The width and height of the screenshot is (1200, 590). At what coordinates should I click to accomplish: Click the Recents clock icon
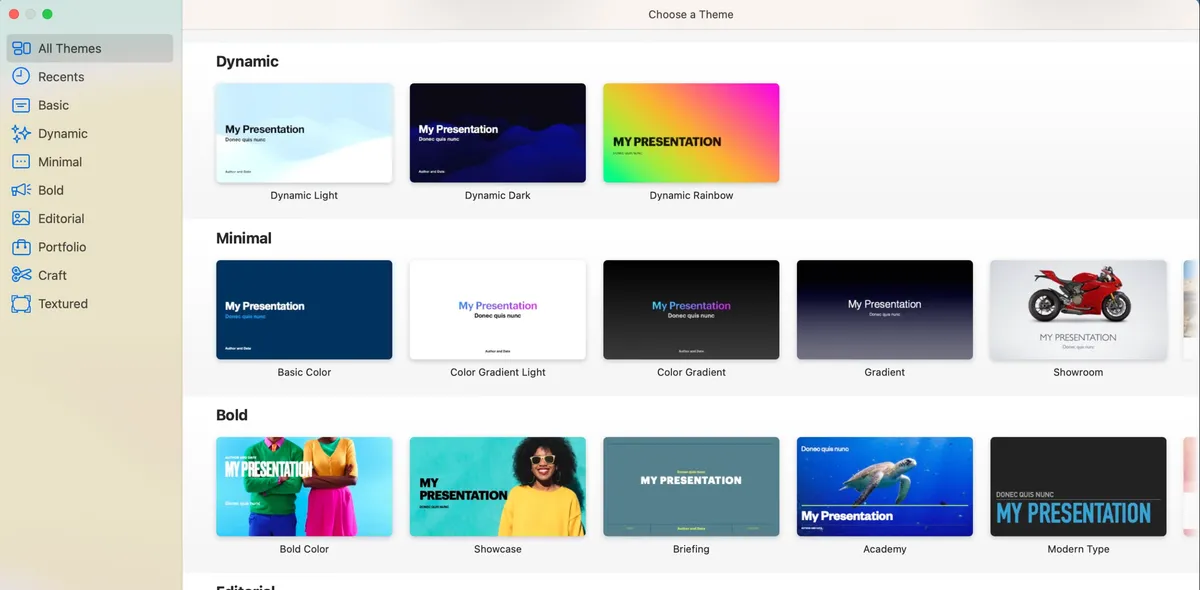click(21, 76)
